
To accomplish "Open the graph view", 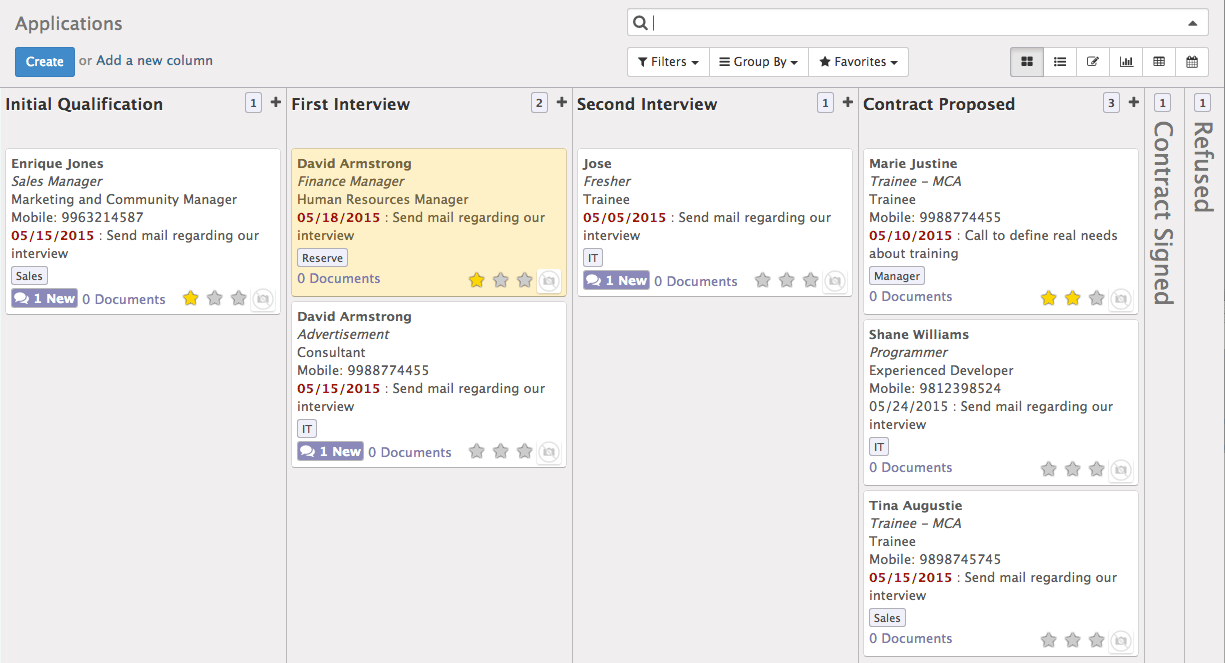I will pyautogui.click(x=1126, y=61).
